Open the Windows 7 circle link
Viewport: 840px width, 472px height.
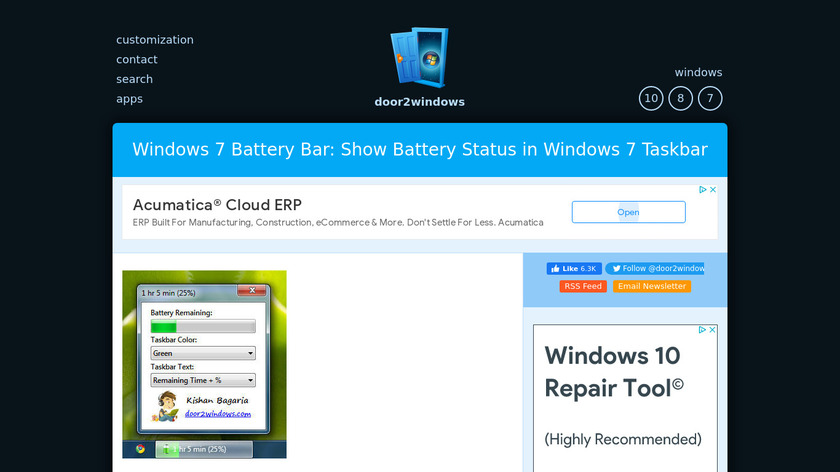[x=710, y=99]
